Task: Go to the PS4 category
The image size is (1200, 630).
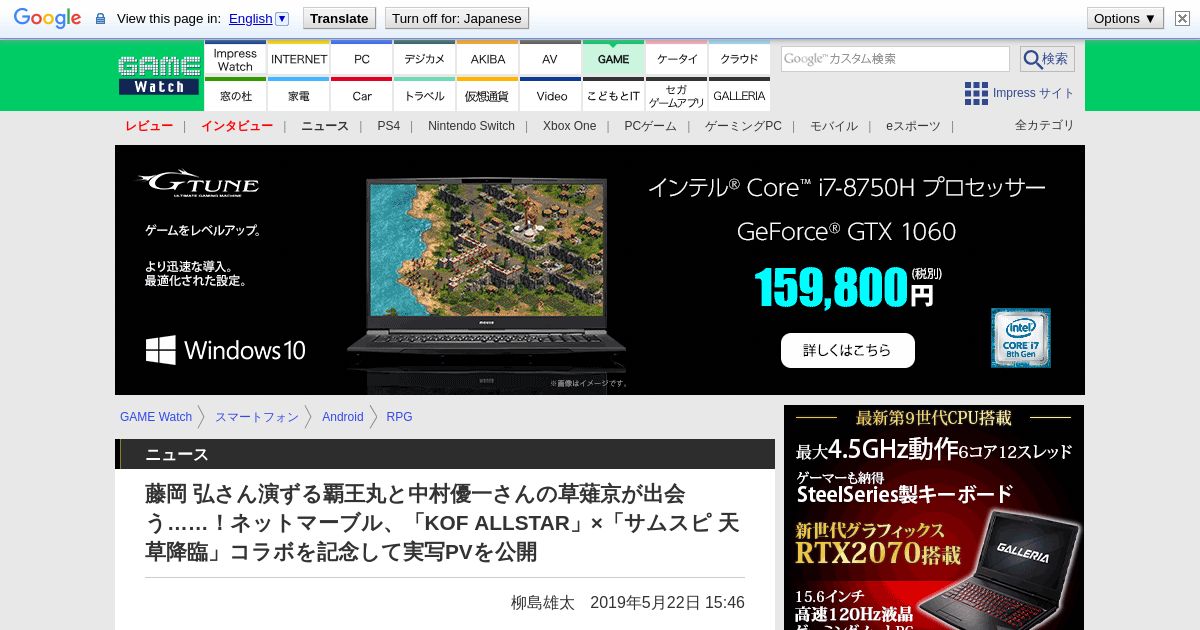Action: [388, 126]
